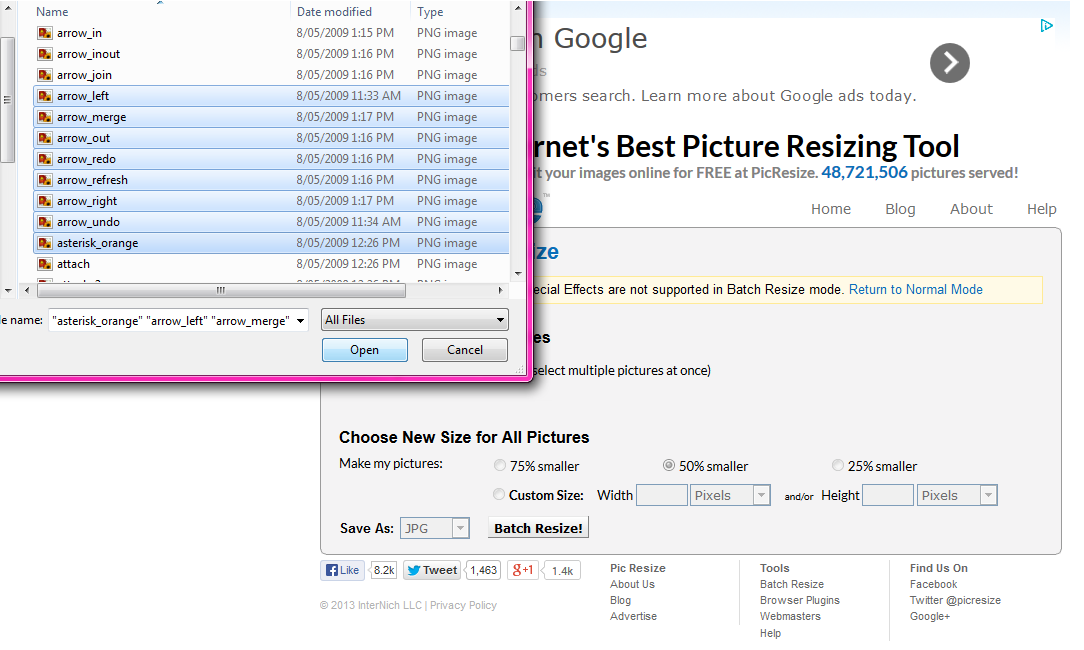1084x650 pixels.
Task: Click the file list scroll down arrow
Action: [x=518, y=274]
